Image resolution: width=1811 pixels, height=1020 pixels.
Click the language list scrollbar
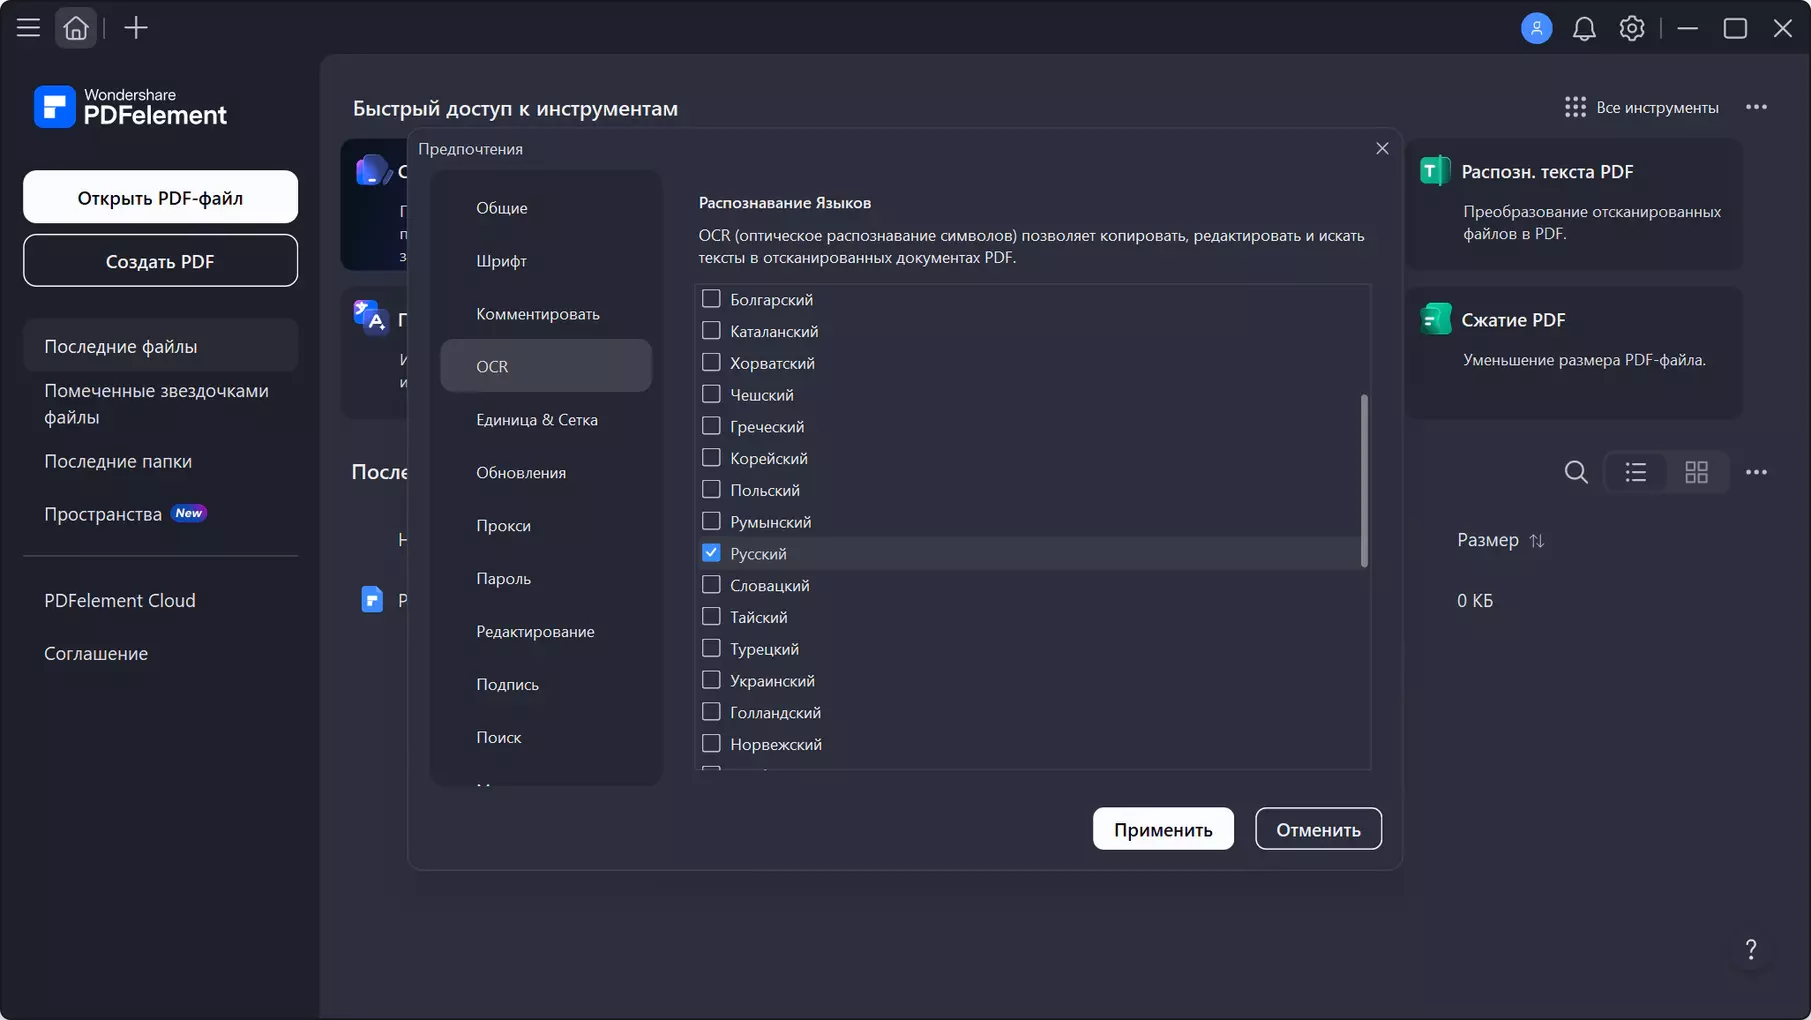pyautogui.click(x=1364, y=481)
